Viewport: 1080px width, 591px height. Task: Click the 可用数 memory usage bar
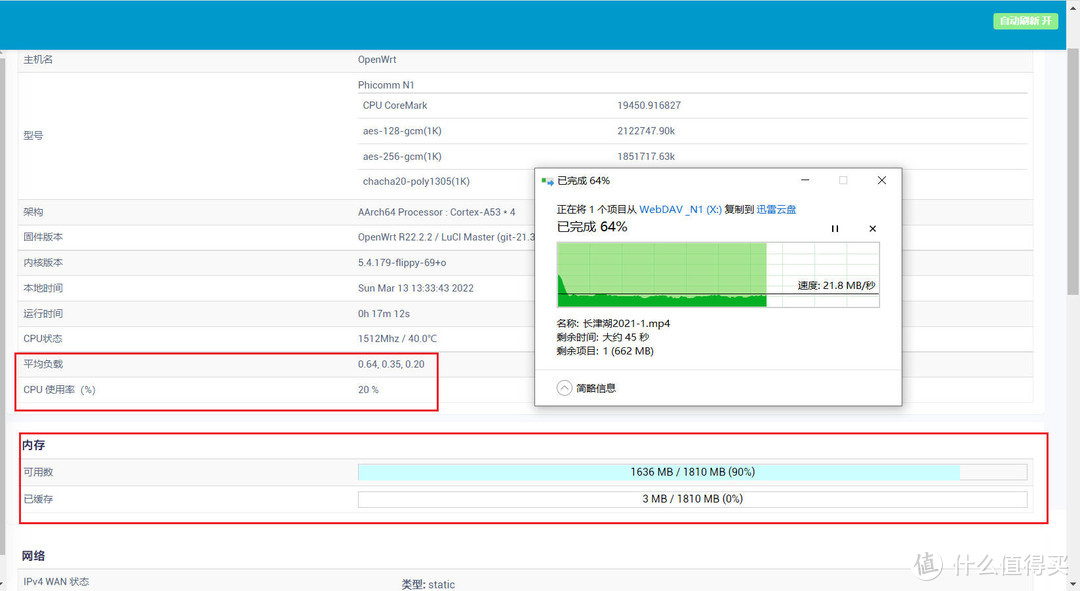click(692, 472)
